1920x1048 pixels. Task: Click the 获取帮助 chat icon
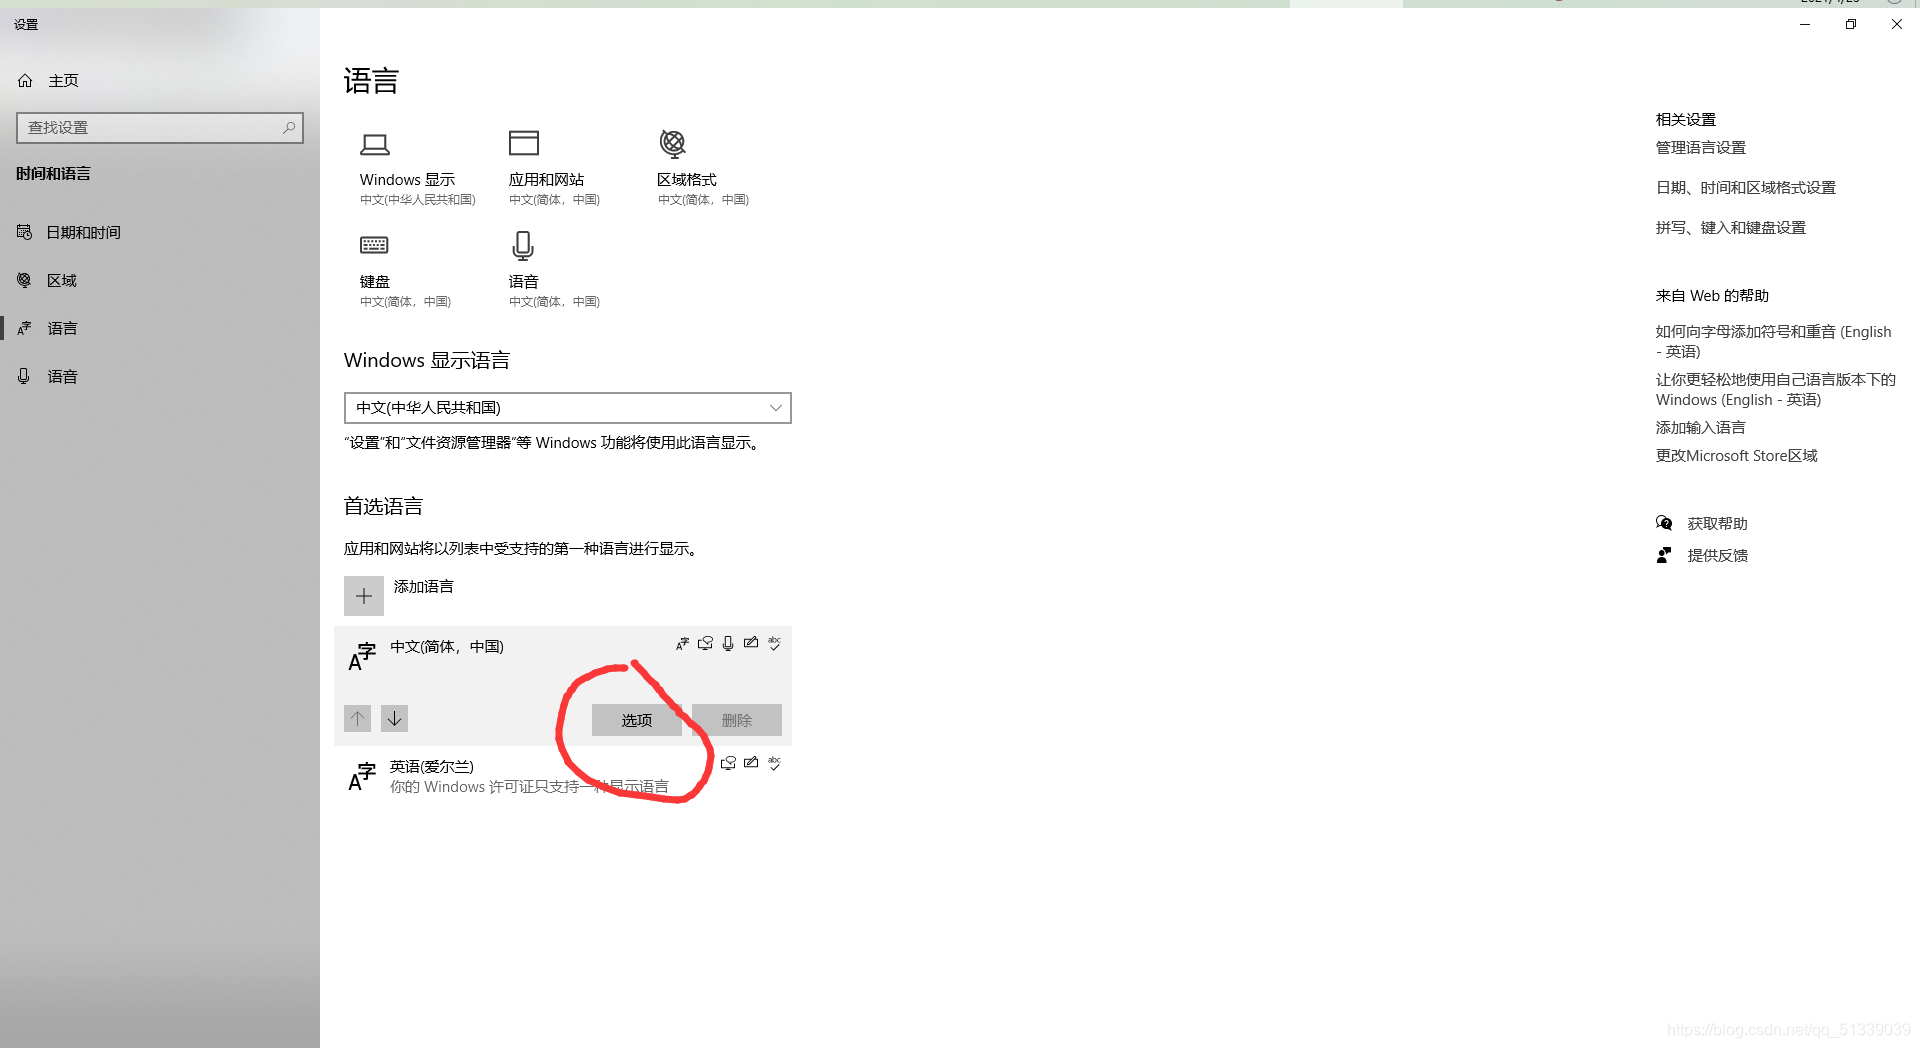click(1664, 523)
